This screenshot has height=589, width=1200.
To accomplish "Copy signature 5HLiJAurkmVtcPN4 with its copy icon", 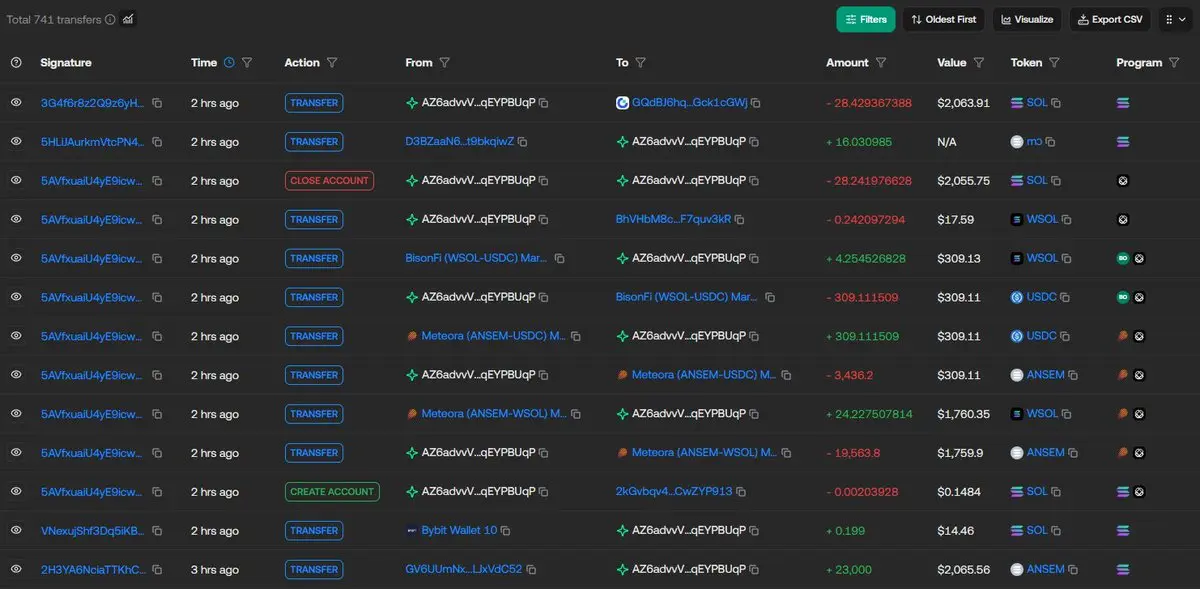I will [x=157, y=142].
